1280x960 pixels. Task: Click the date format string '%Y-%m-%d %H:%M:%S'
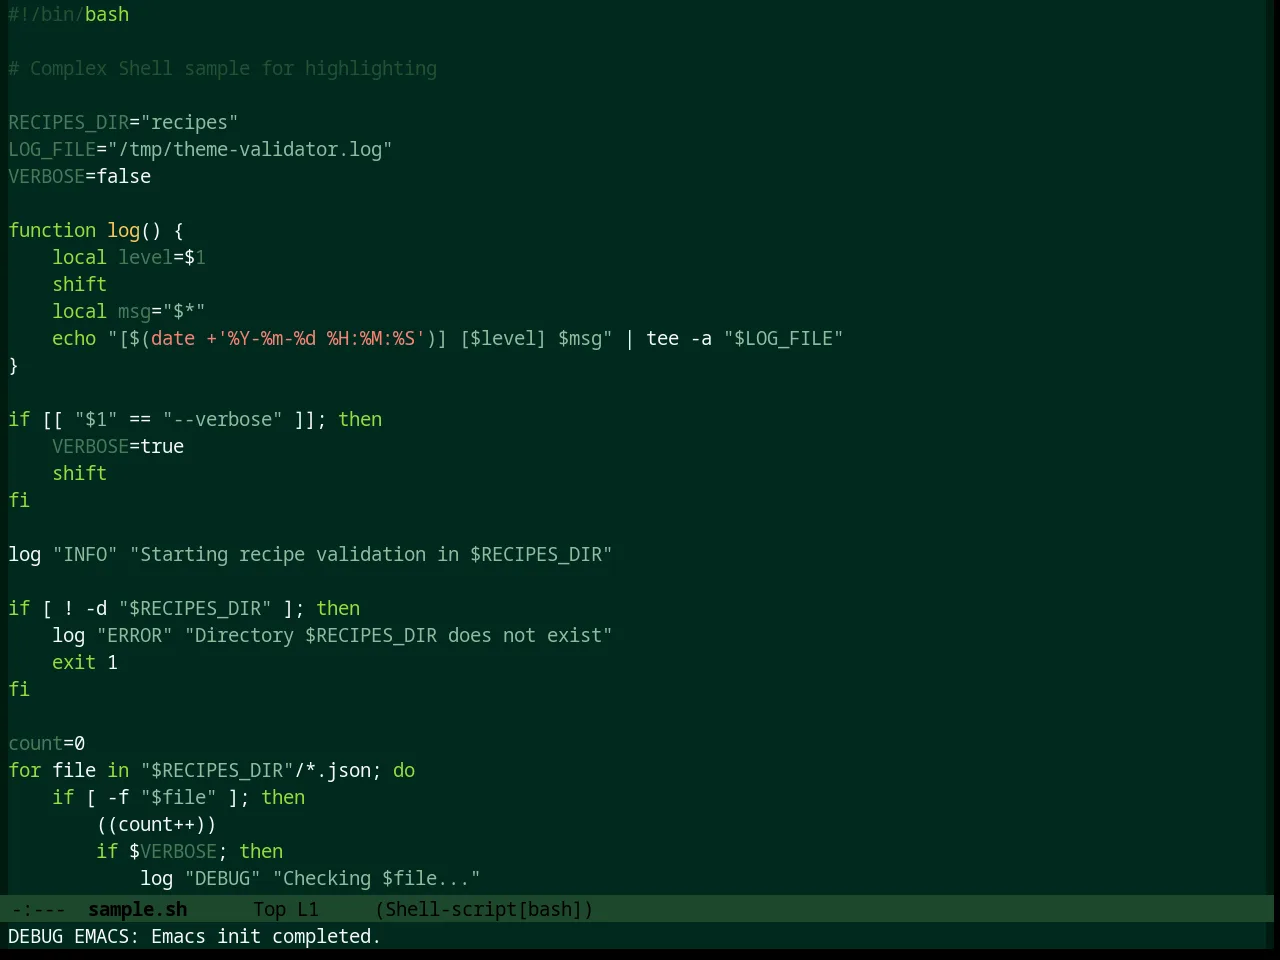pos(321,338)
